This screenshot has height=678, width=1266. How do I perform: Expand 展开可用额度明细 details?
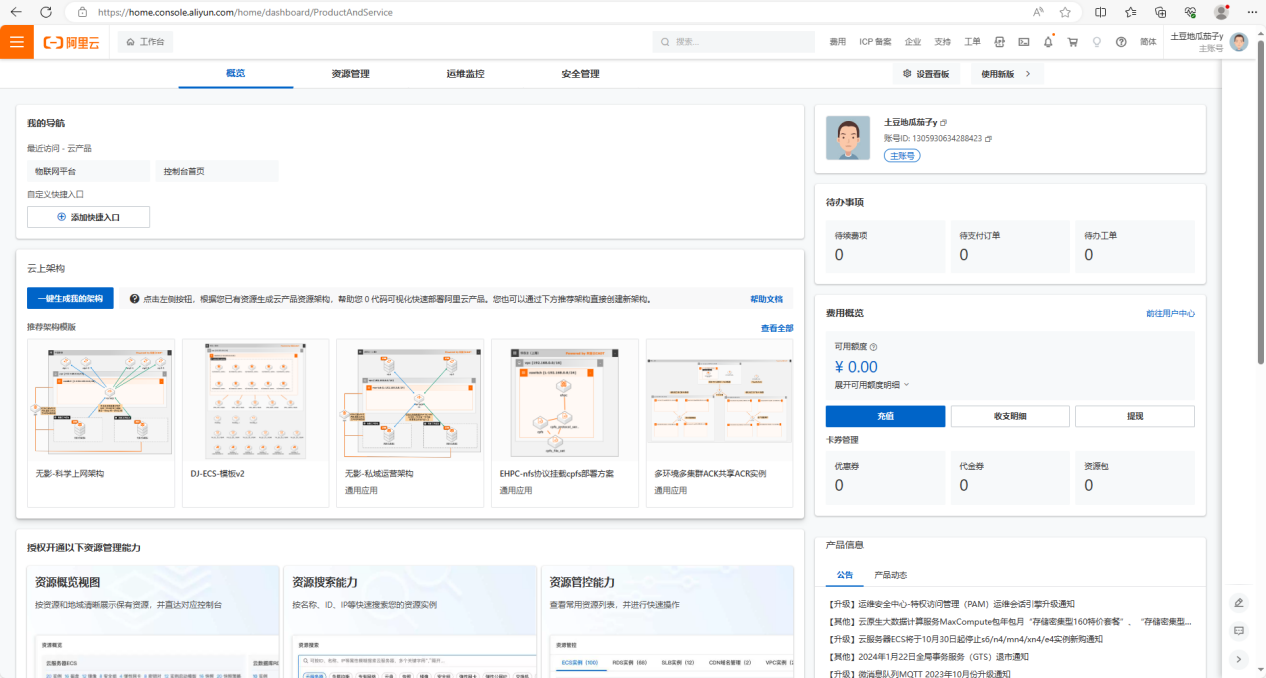pos(872,384)
